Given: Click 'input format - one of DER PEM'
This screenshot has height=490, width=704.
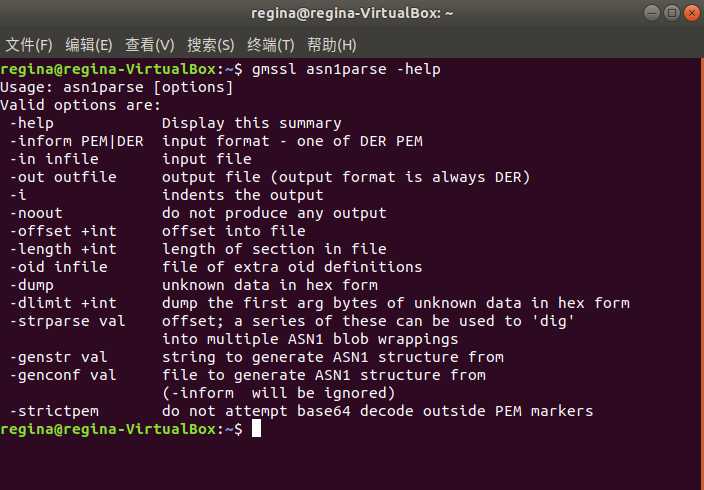Looking at the screenshot, I should click(292, 141).
